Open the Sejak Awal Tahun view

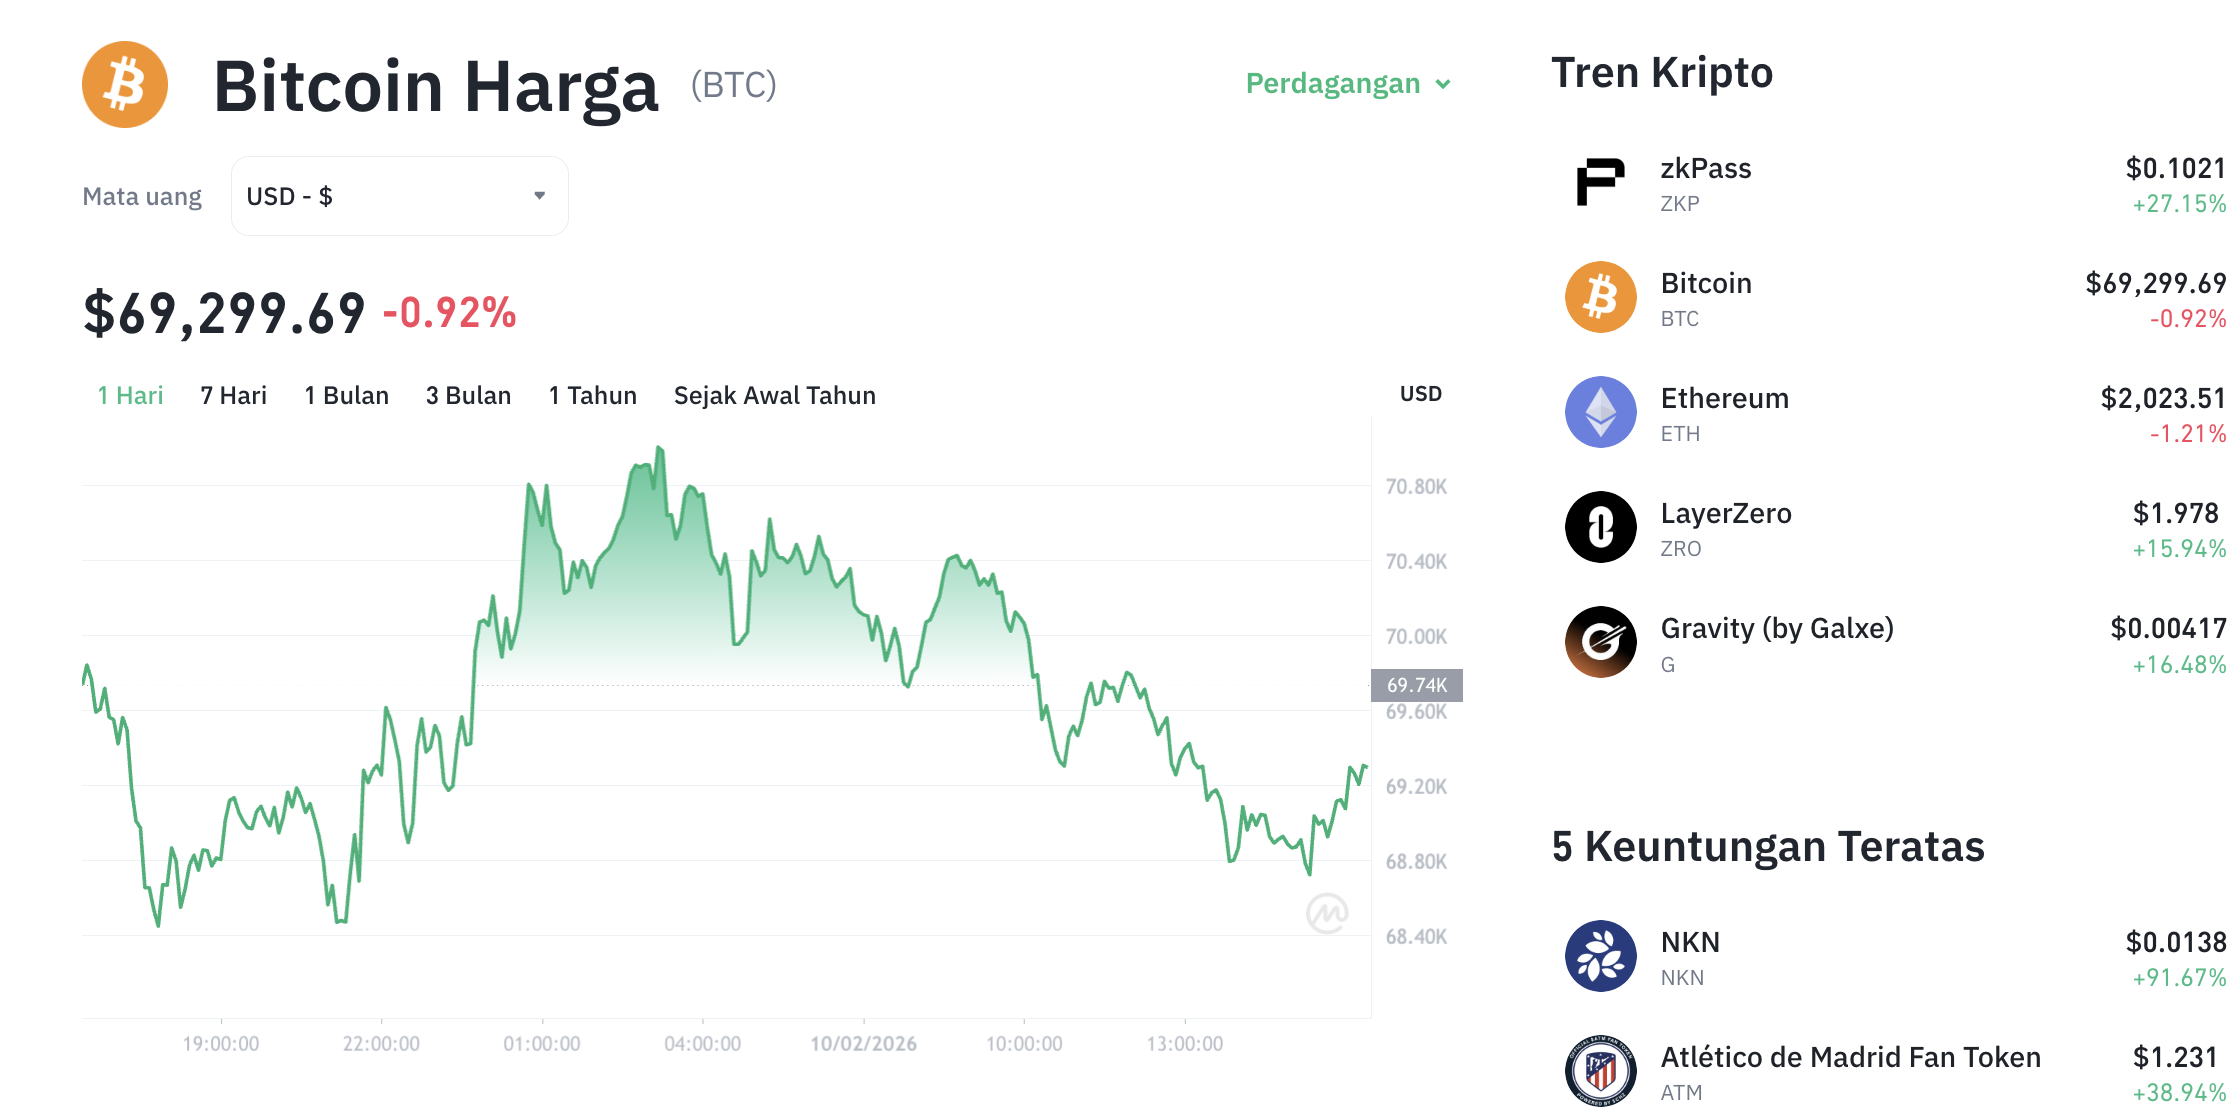774,395
